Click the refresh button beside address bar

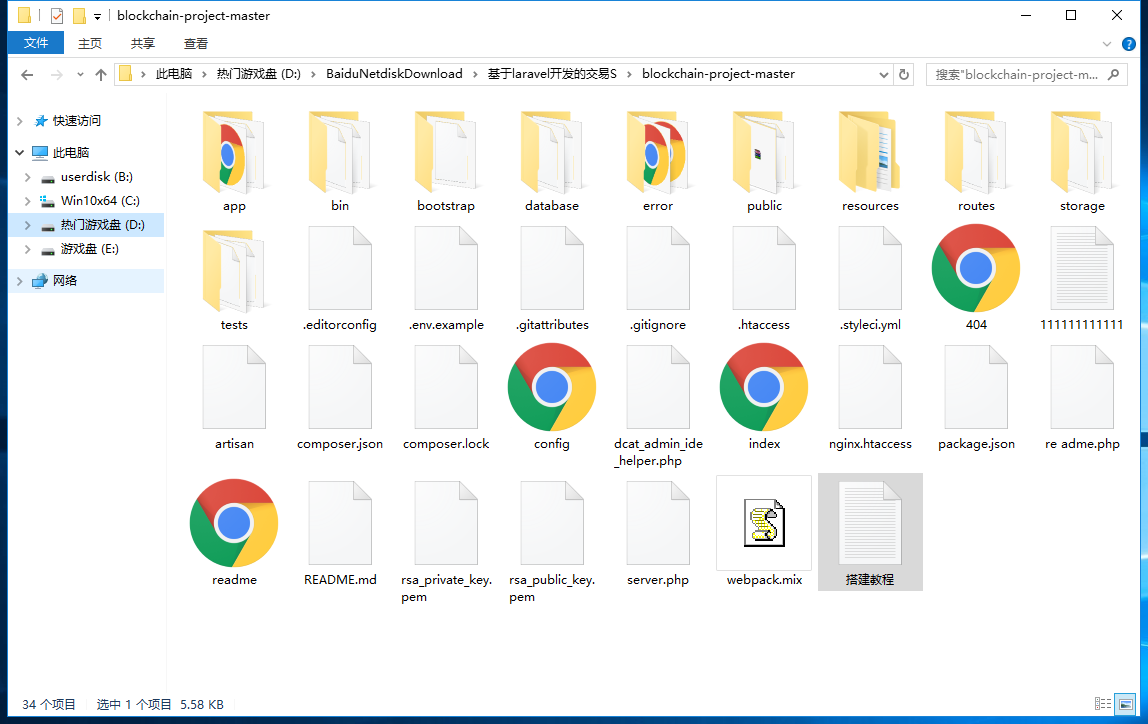tap(904, 74)
